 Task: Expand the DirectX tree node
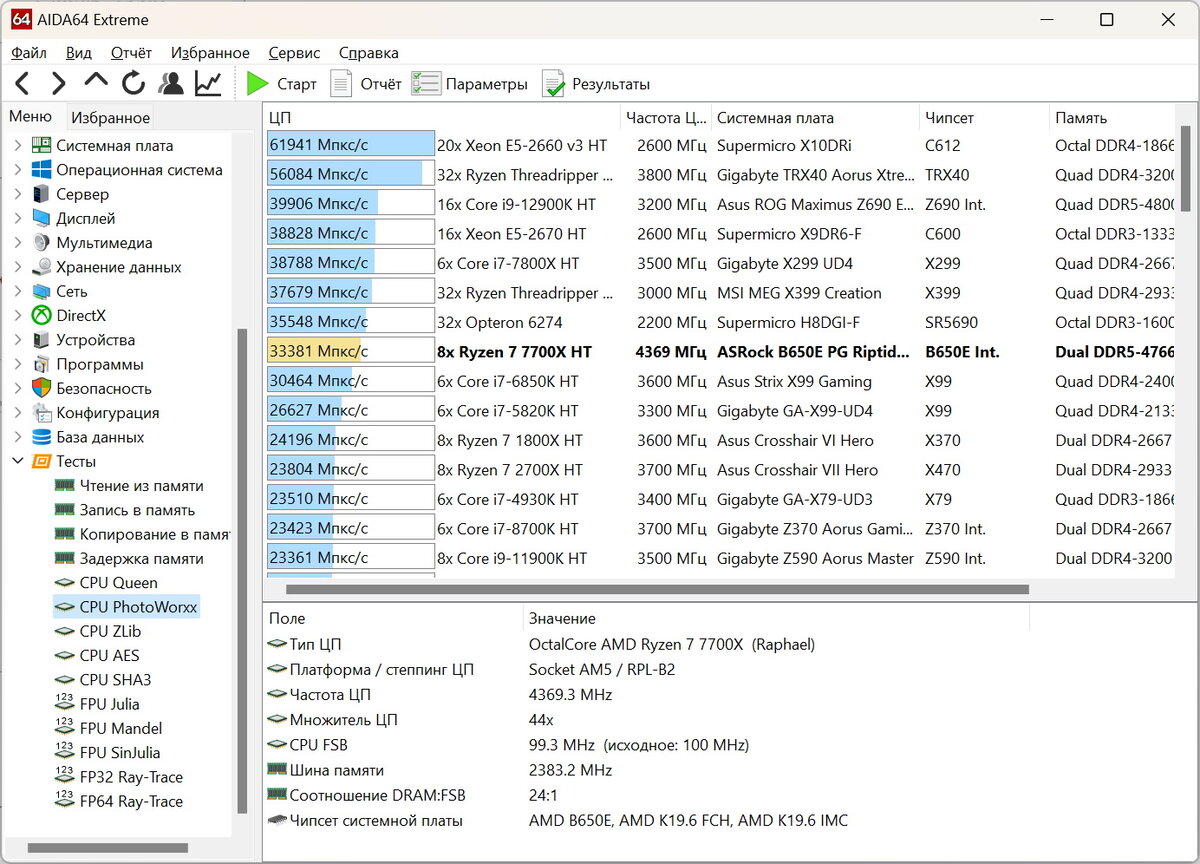click(x=17, y=315)
